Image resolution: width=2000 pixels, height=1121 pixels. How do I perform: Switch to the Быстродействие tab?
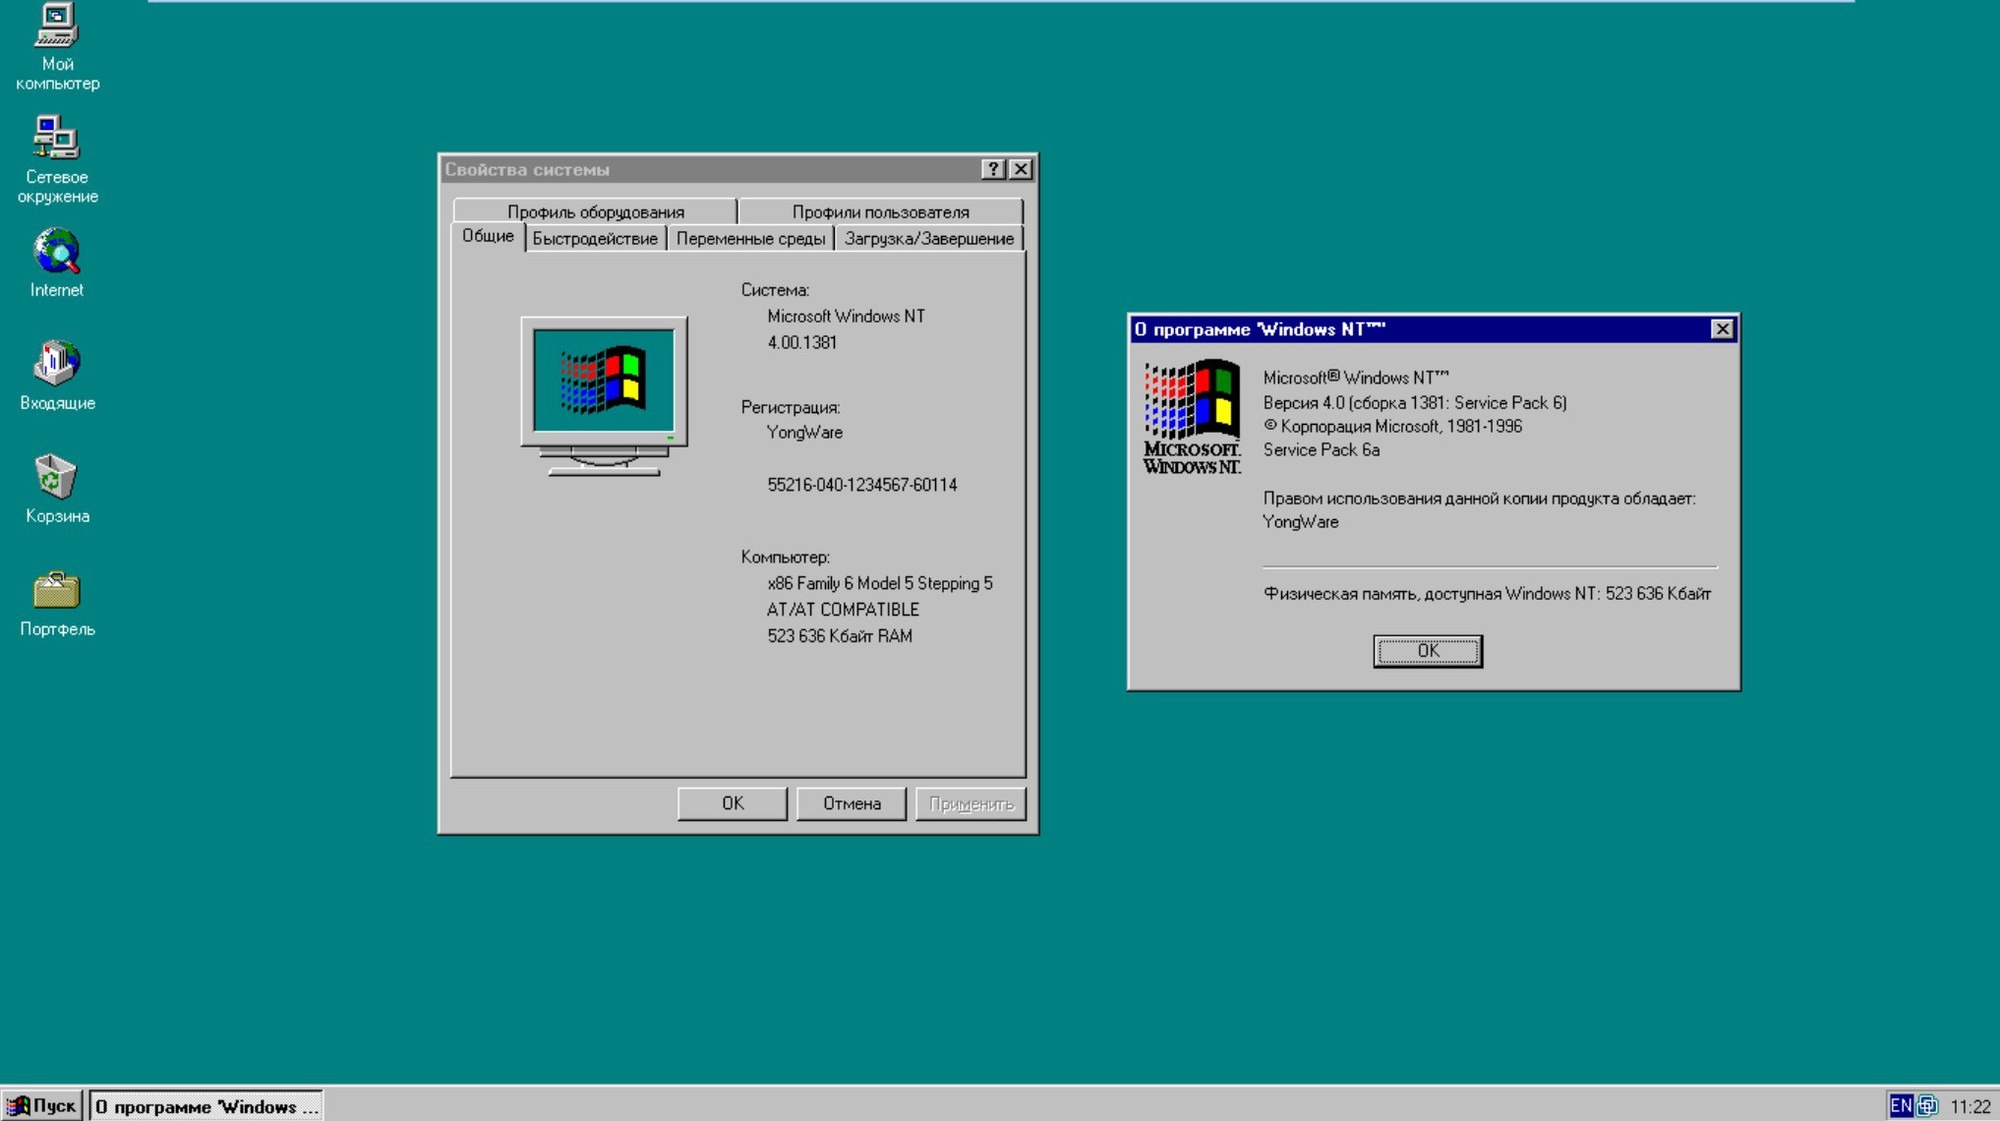click(x=595, y=238)
